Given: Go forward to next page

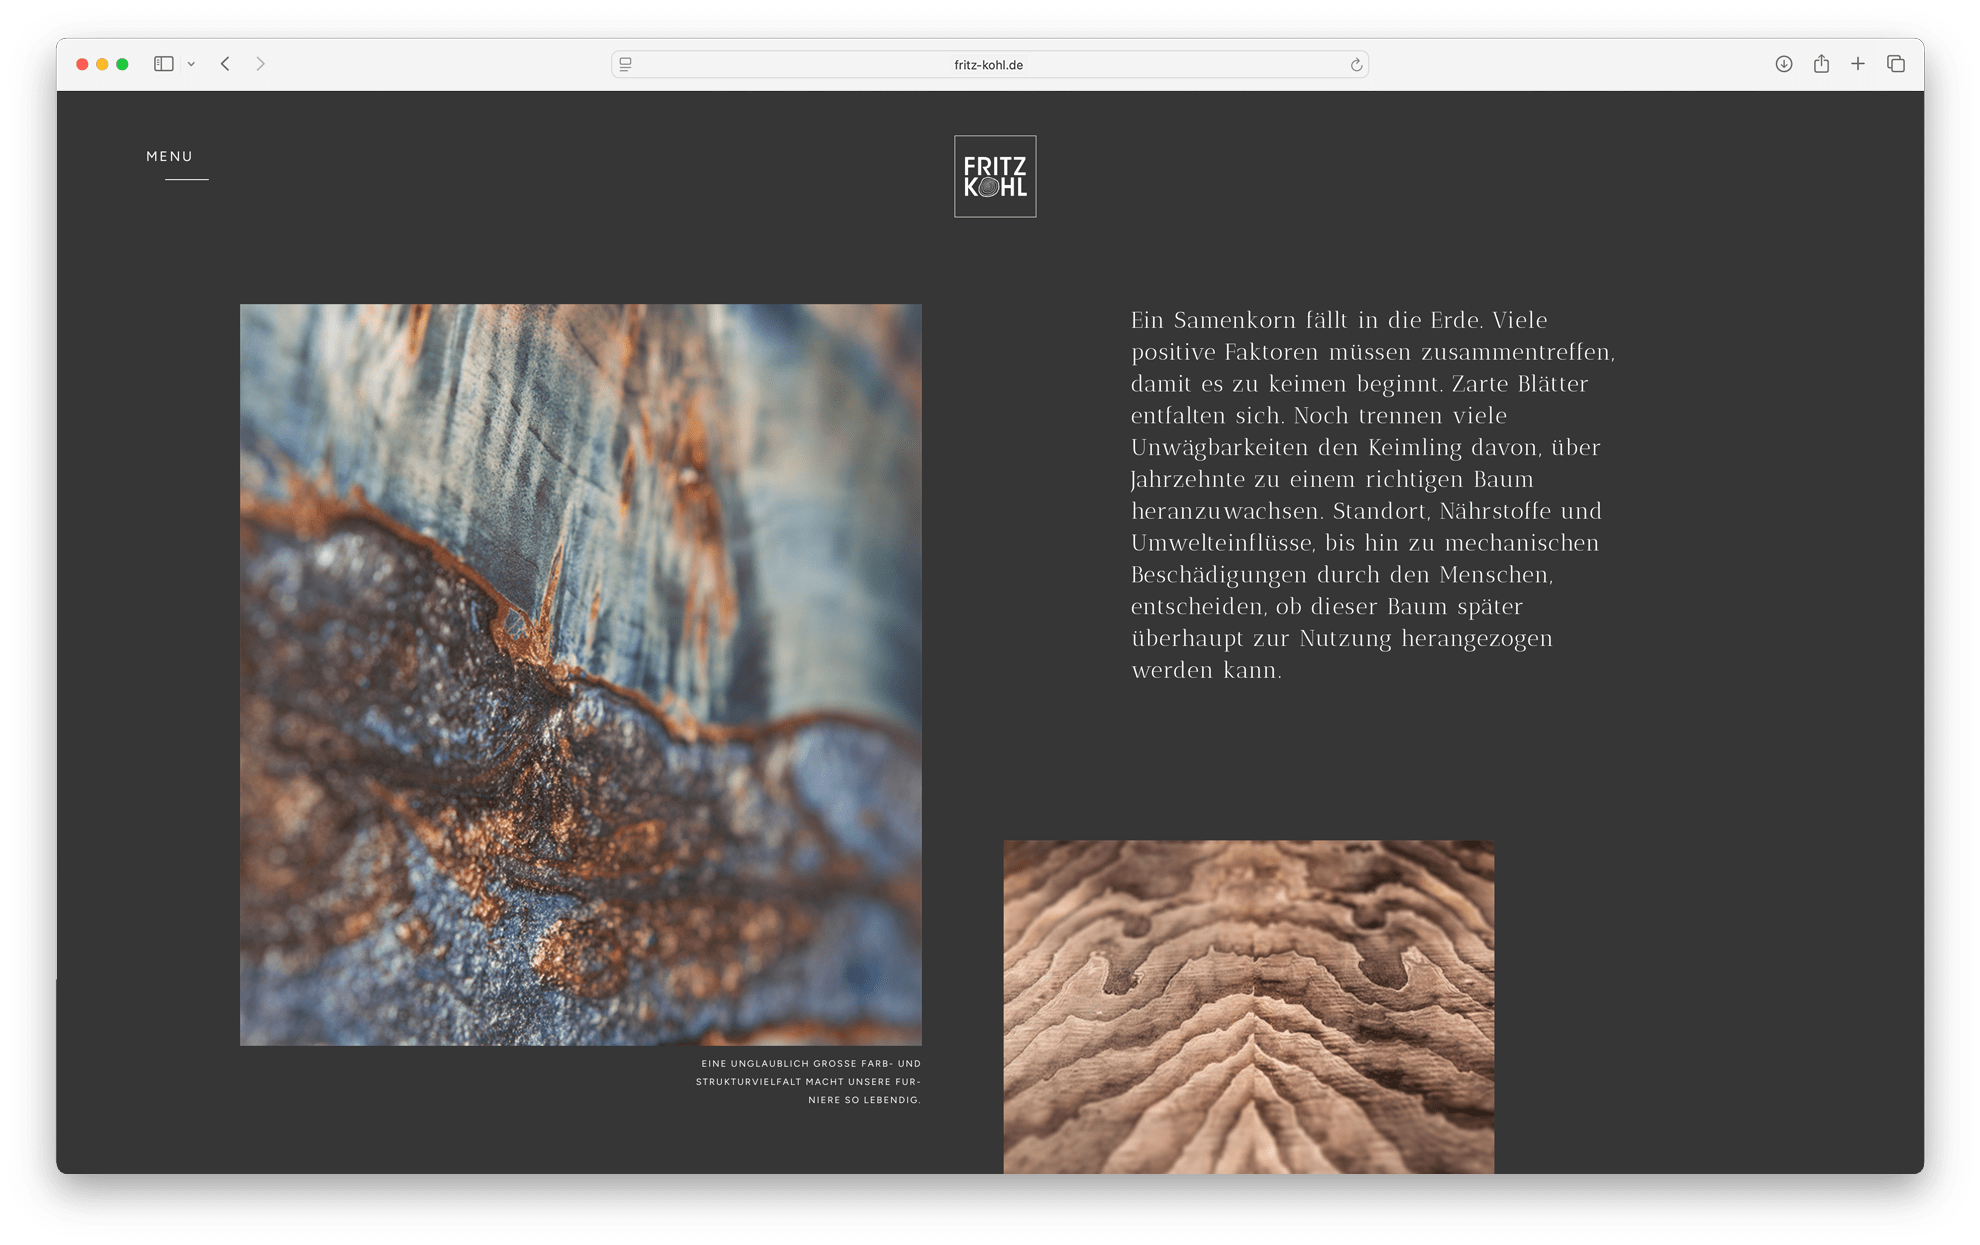Looking at the screenshot, I should coord(261,64).
